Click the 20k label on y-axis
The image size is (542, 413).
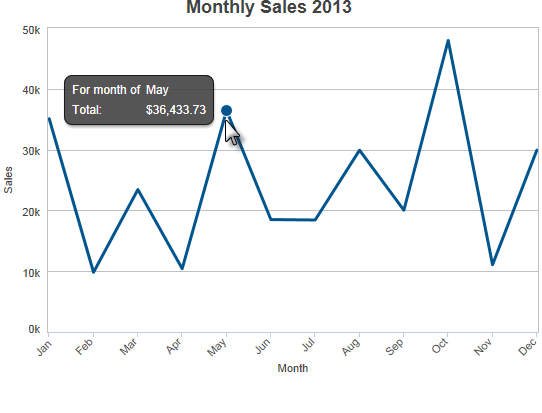(31, 212)
